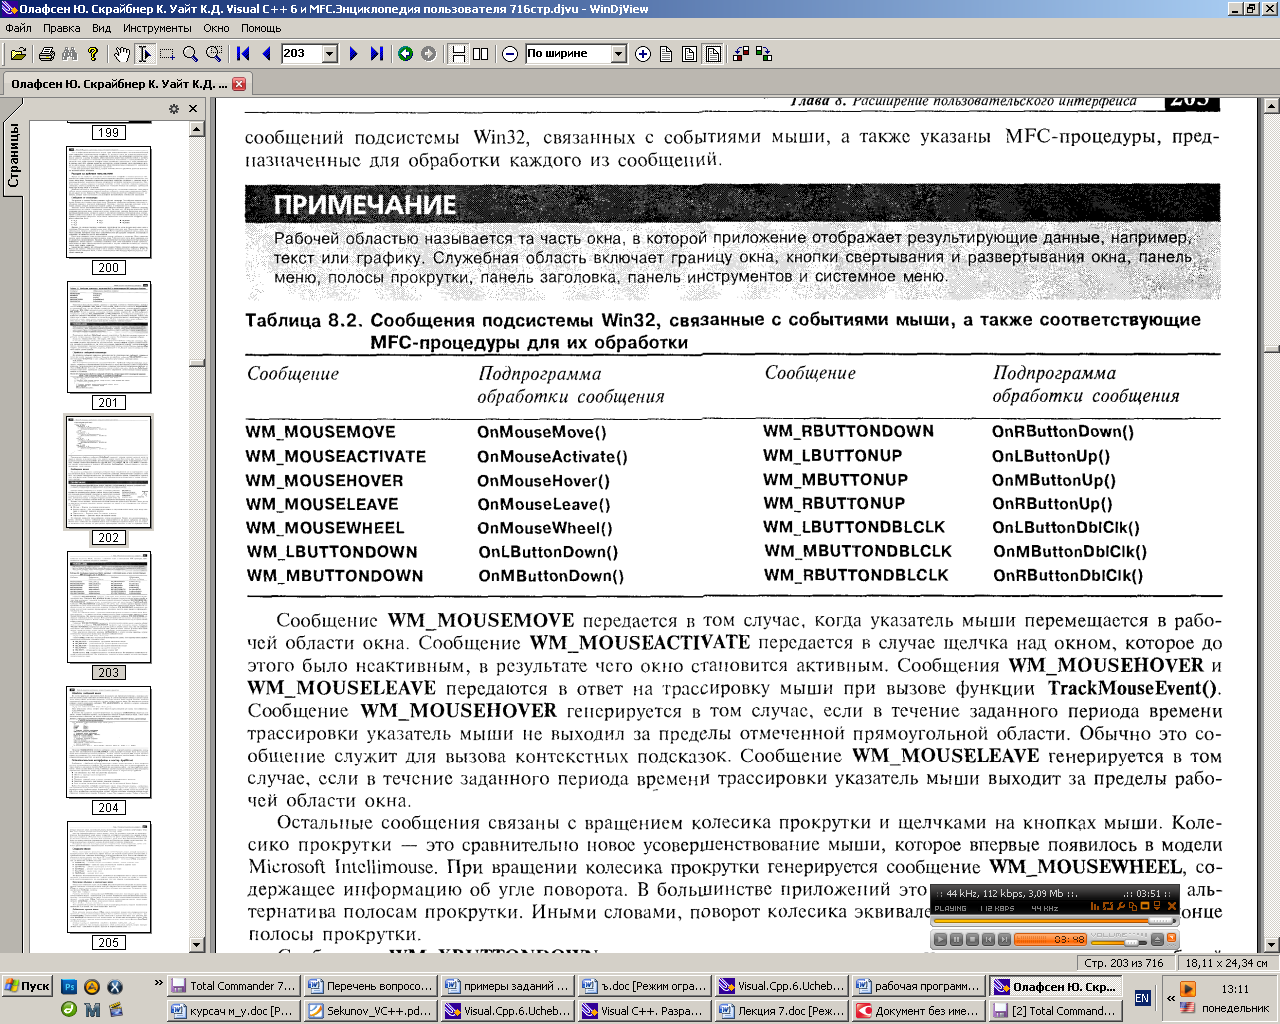Set zoom to actual size icon
The image size is (1280, 1024).
pos(666,54)
